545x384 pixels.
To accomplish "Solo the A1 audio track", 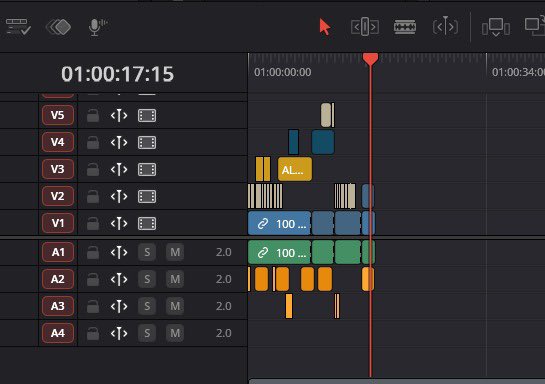I will coord(147,252).
